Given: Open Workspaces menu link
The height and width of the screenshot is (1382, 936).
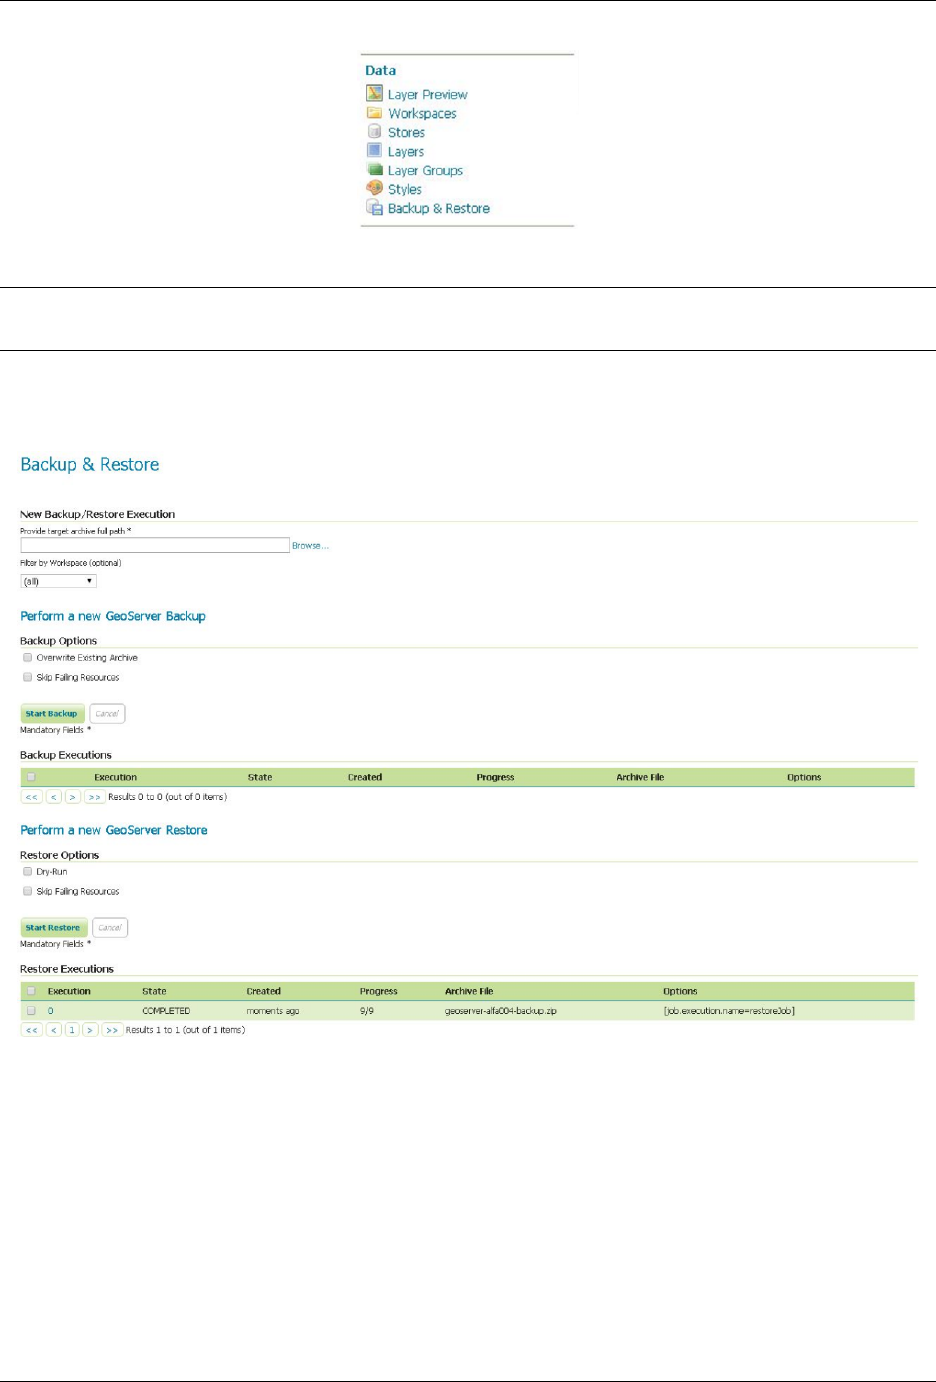Looking at the screenshot, I should coord(422,114).
